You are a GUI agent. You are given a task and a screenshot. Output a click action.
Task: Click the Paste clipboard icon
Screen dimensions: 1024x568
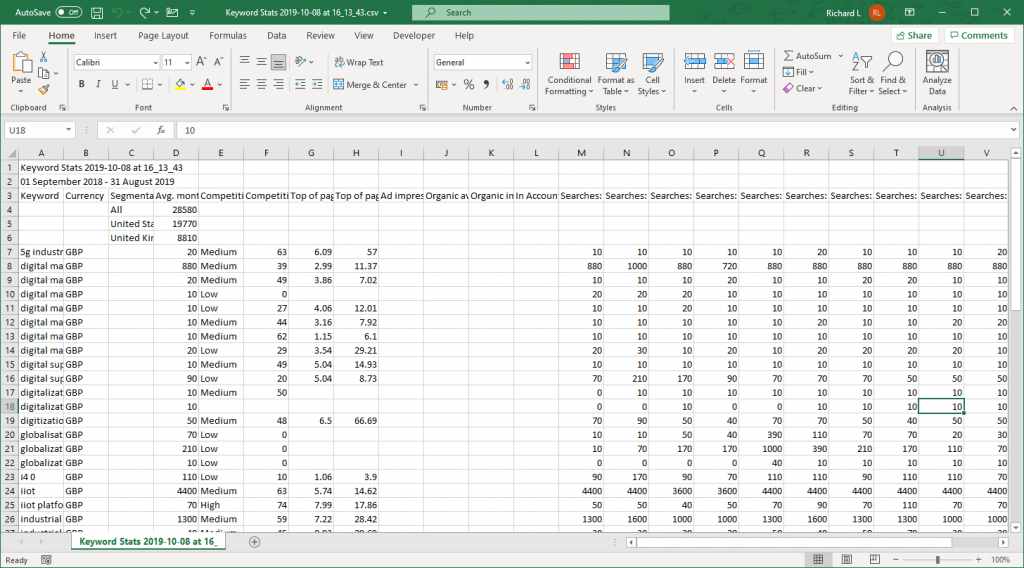(x=21, y=63)
